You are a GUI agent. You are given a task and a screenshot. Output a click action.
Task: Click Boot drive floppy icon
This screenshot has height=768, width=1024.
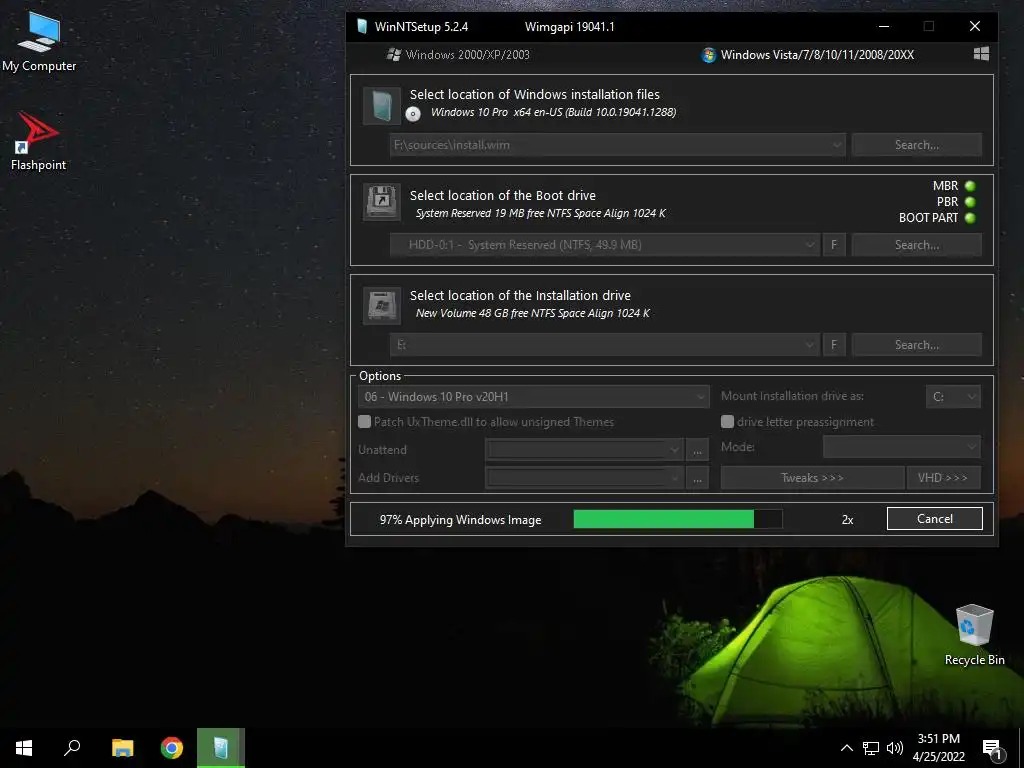pyautogui.click(x=381, y=201)
